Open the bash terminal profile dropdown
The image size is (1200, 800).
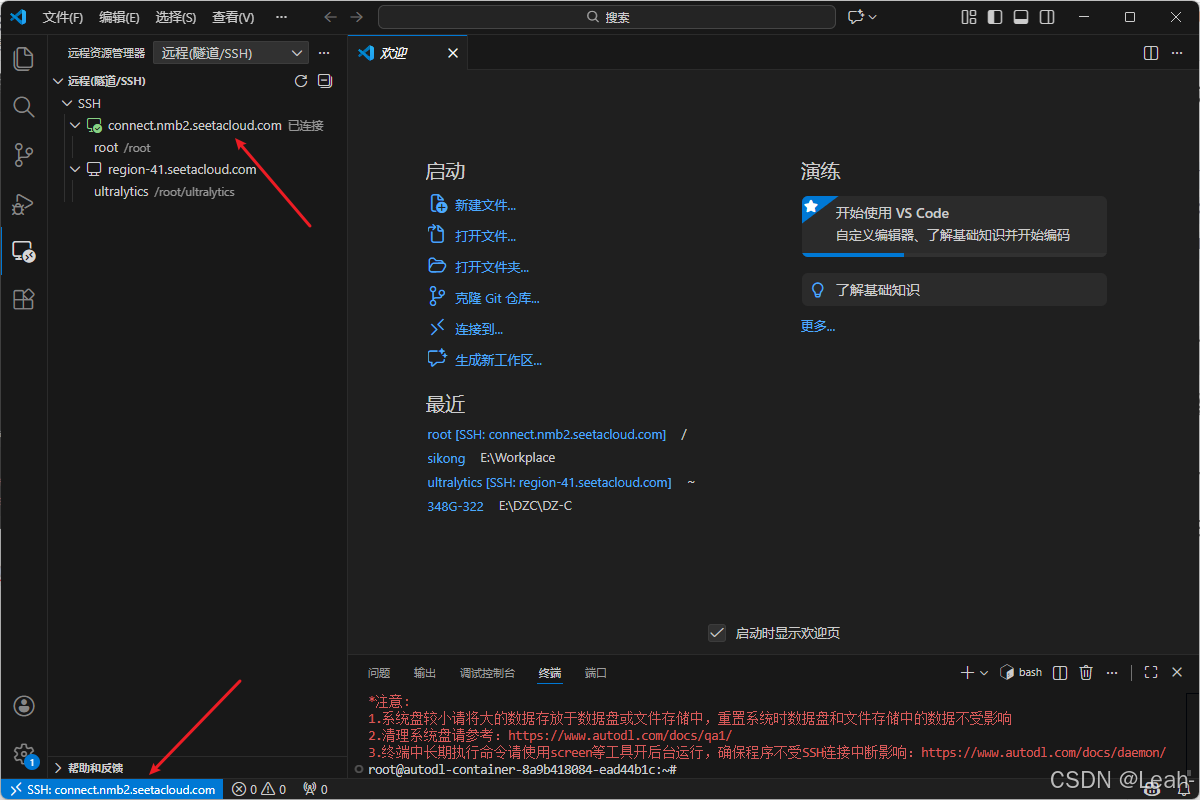click(985, 672)
